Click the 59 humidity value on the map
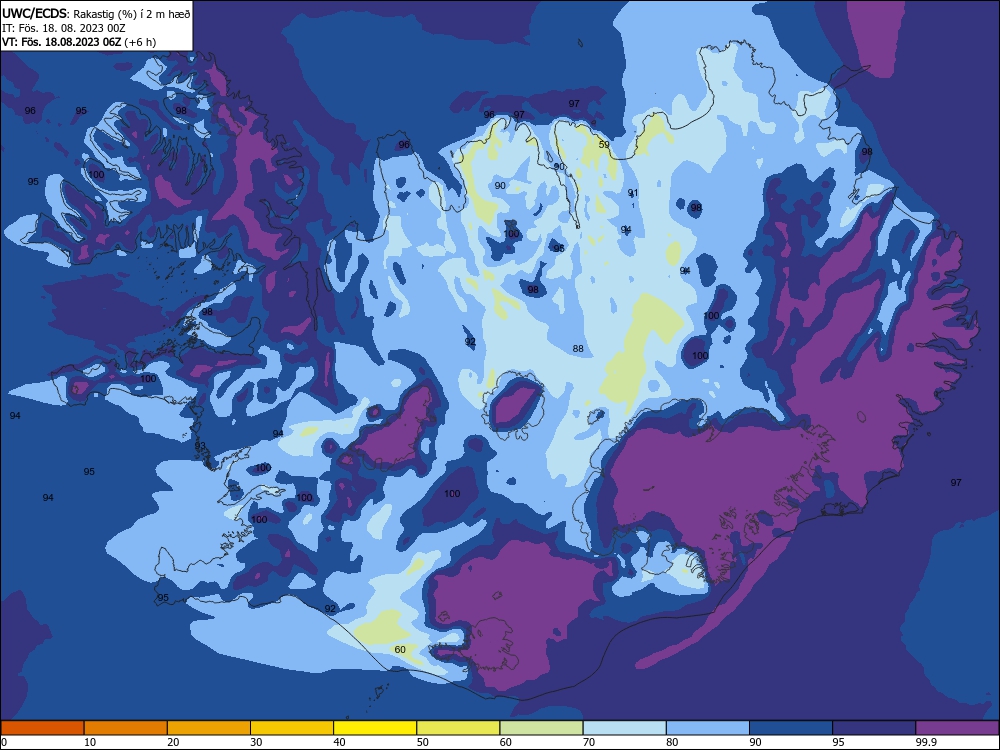 [x=604, y=145]
